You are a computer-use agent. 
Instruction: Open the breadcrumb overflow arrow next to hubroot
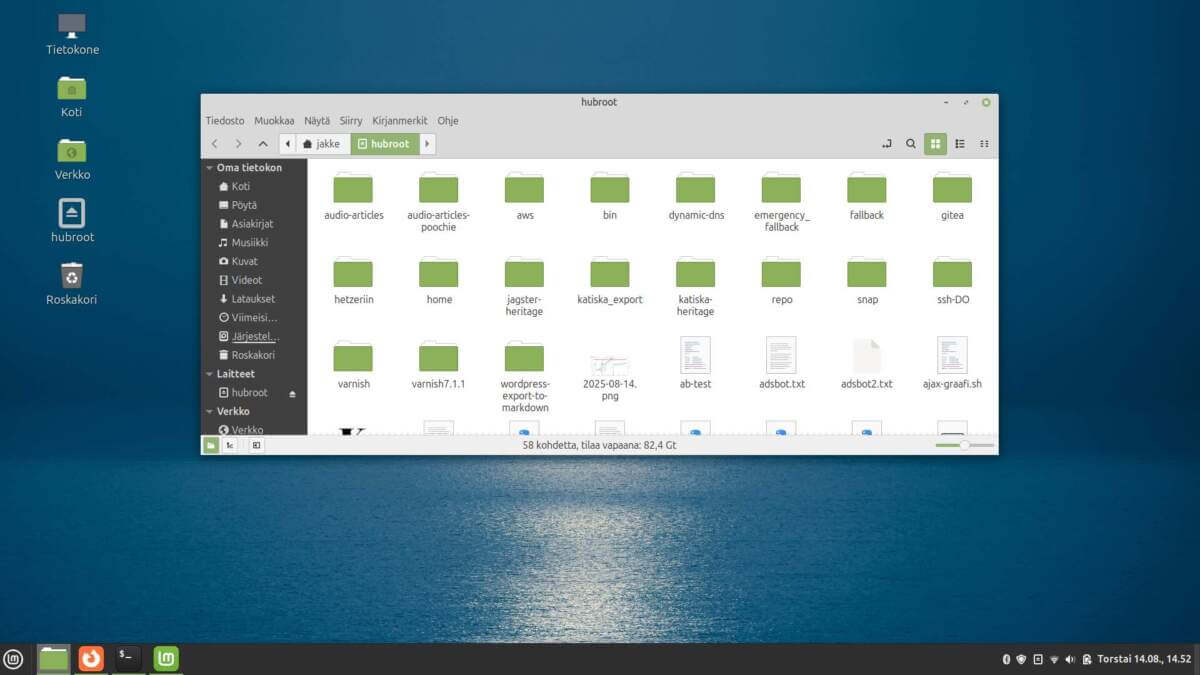tap(427, 143)
